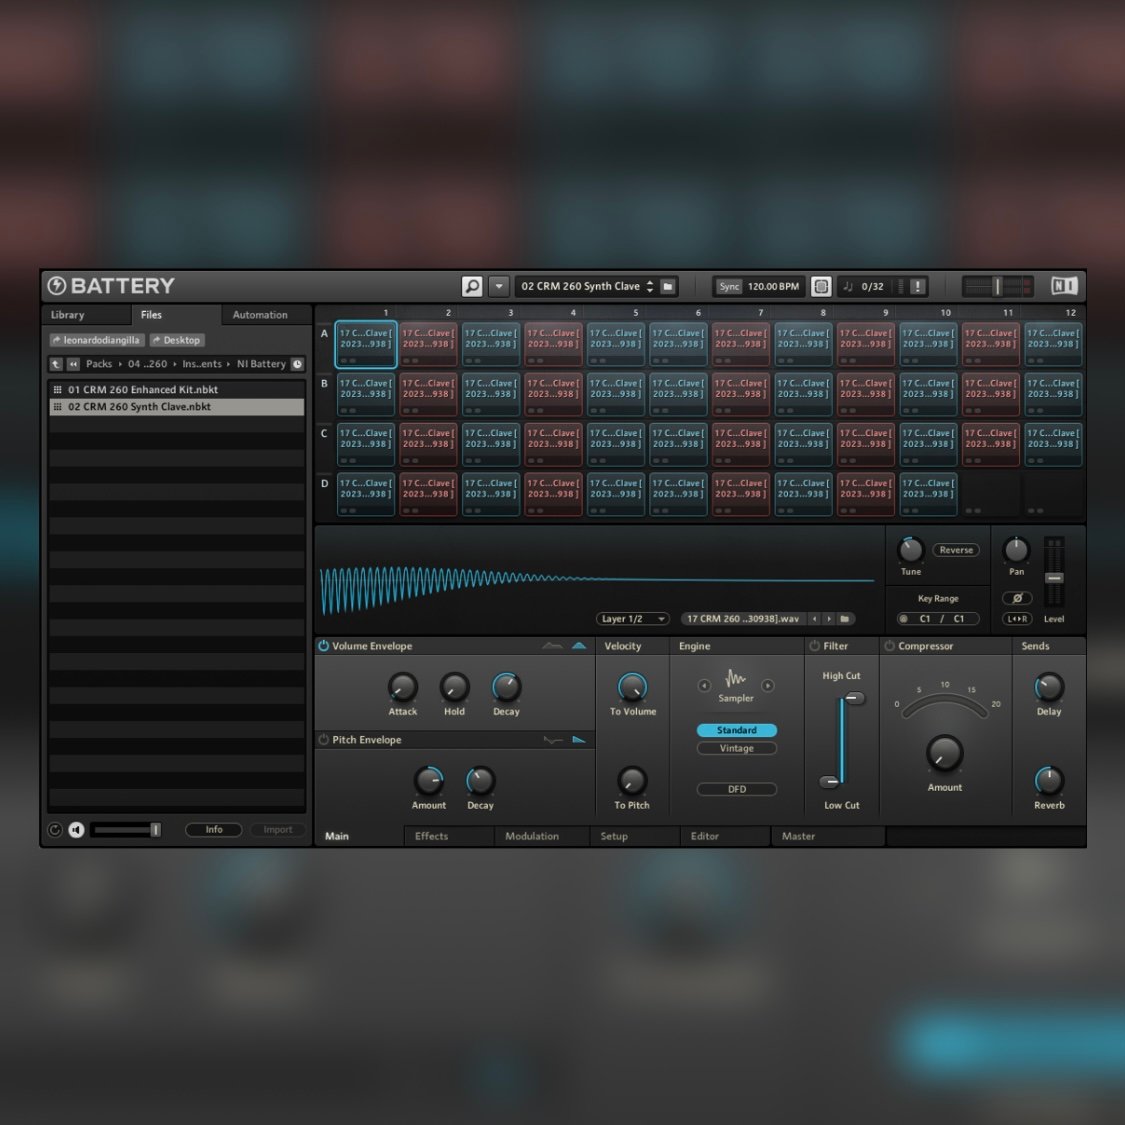This screenshot has height=1125, width=1125.
Task: Expand path arrow after 04 ..260
Action: 174,364
